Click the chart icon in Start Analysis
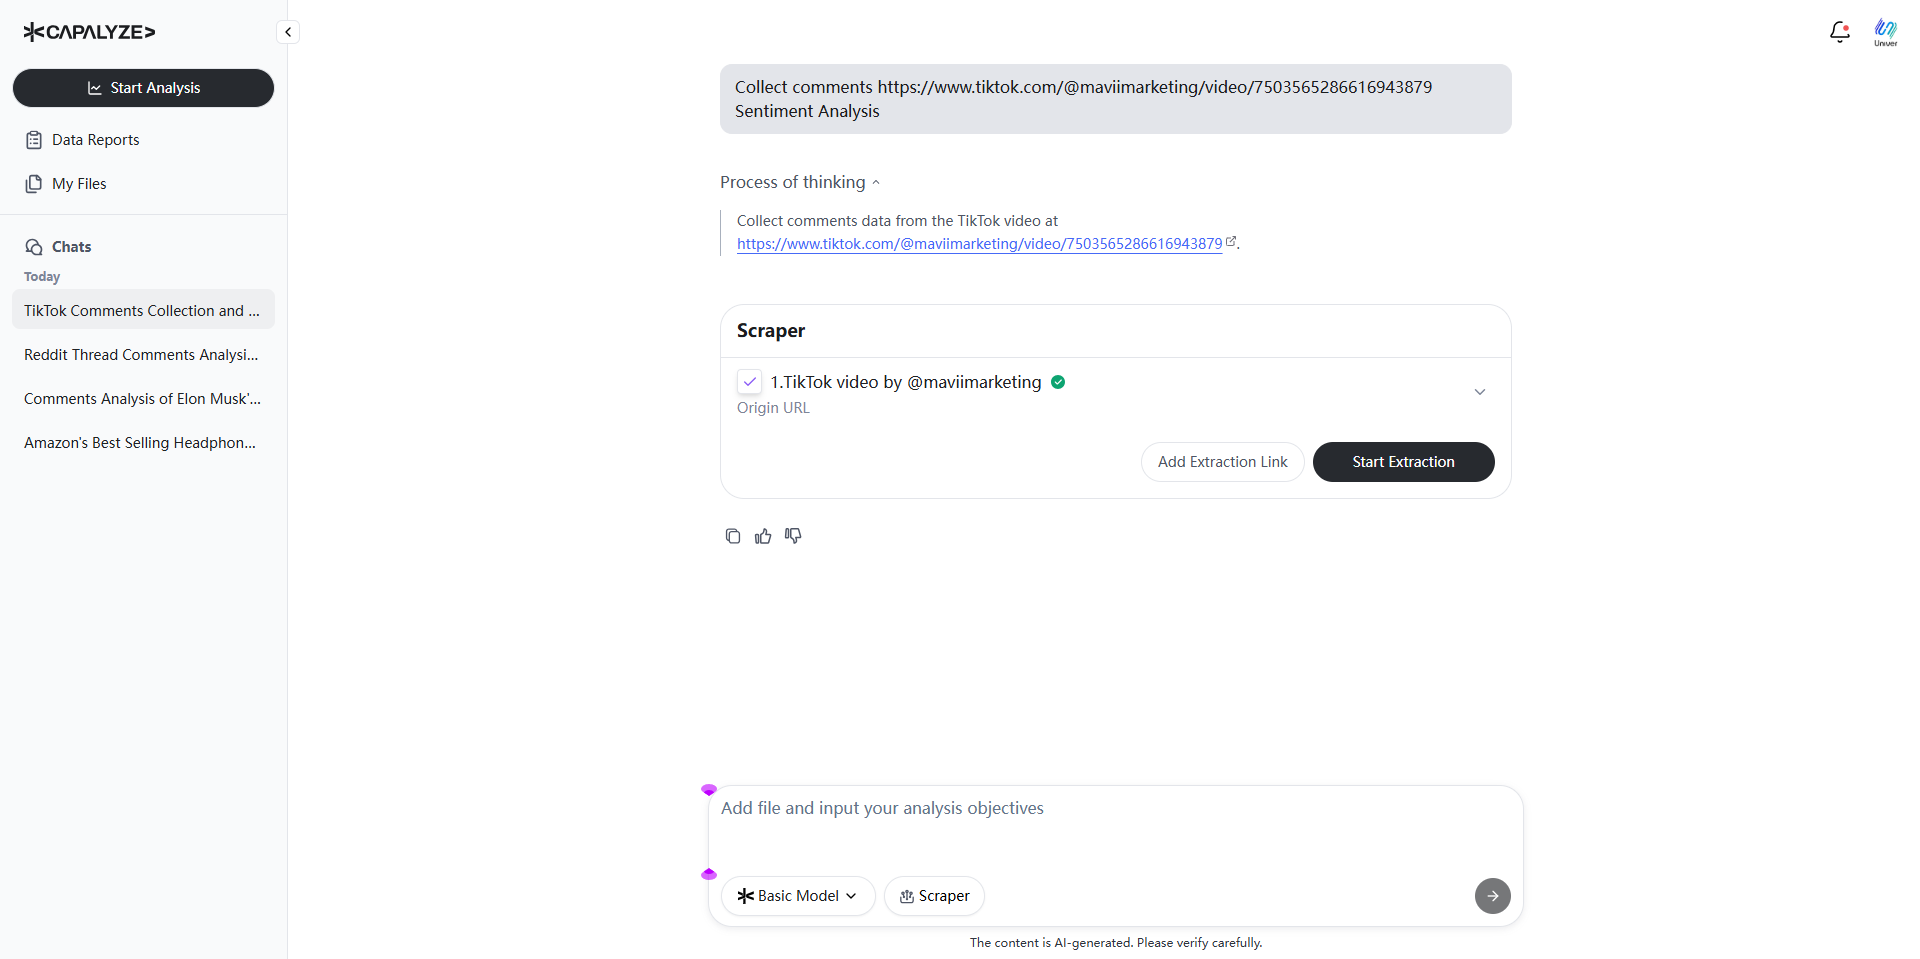 [x=95, y=88]
